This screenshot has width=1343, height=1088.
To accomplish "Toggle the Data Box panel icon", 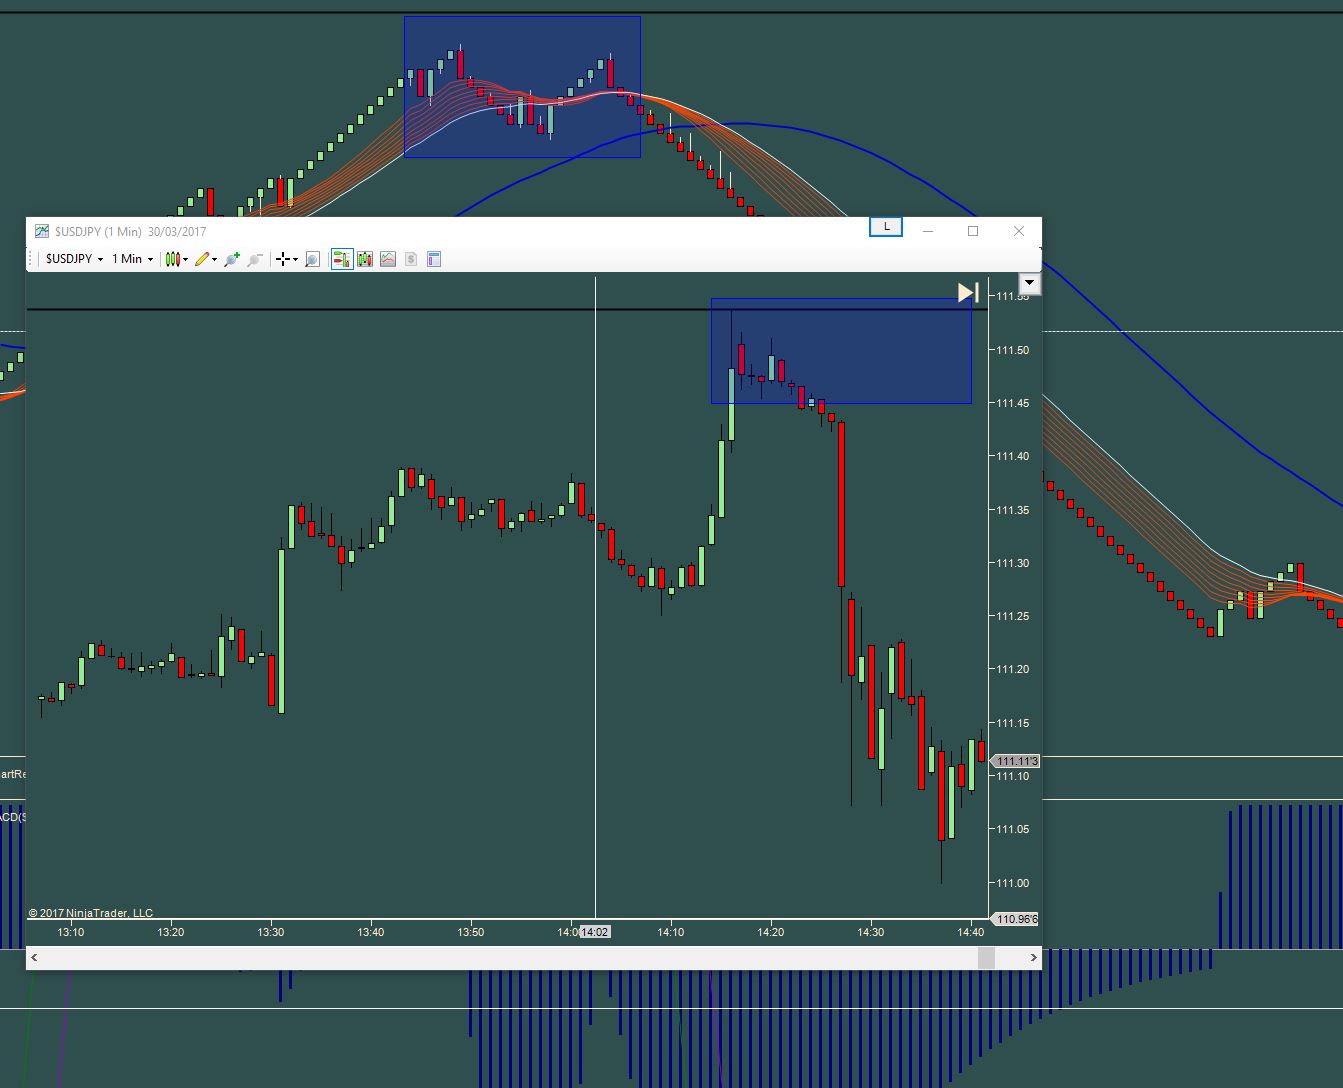I will [x=434, y=259].
